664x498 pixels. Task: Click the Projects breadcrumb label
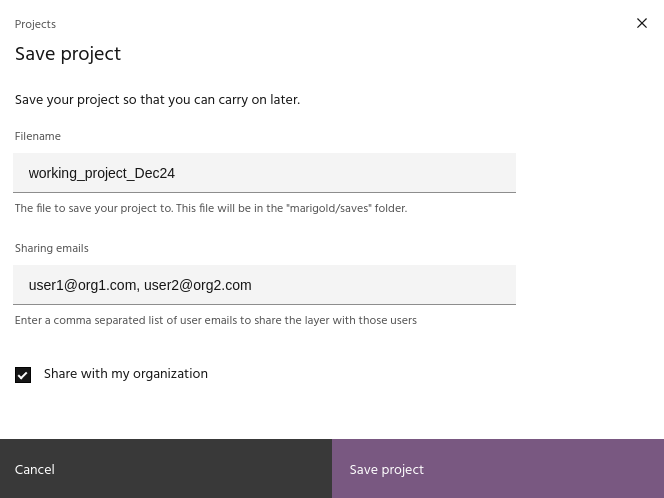35,24
